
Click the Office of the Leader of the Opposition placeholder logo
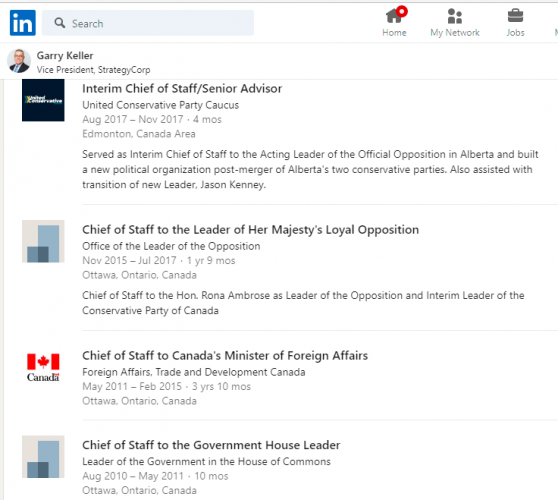pos(43,241)
